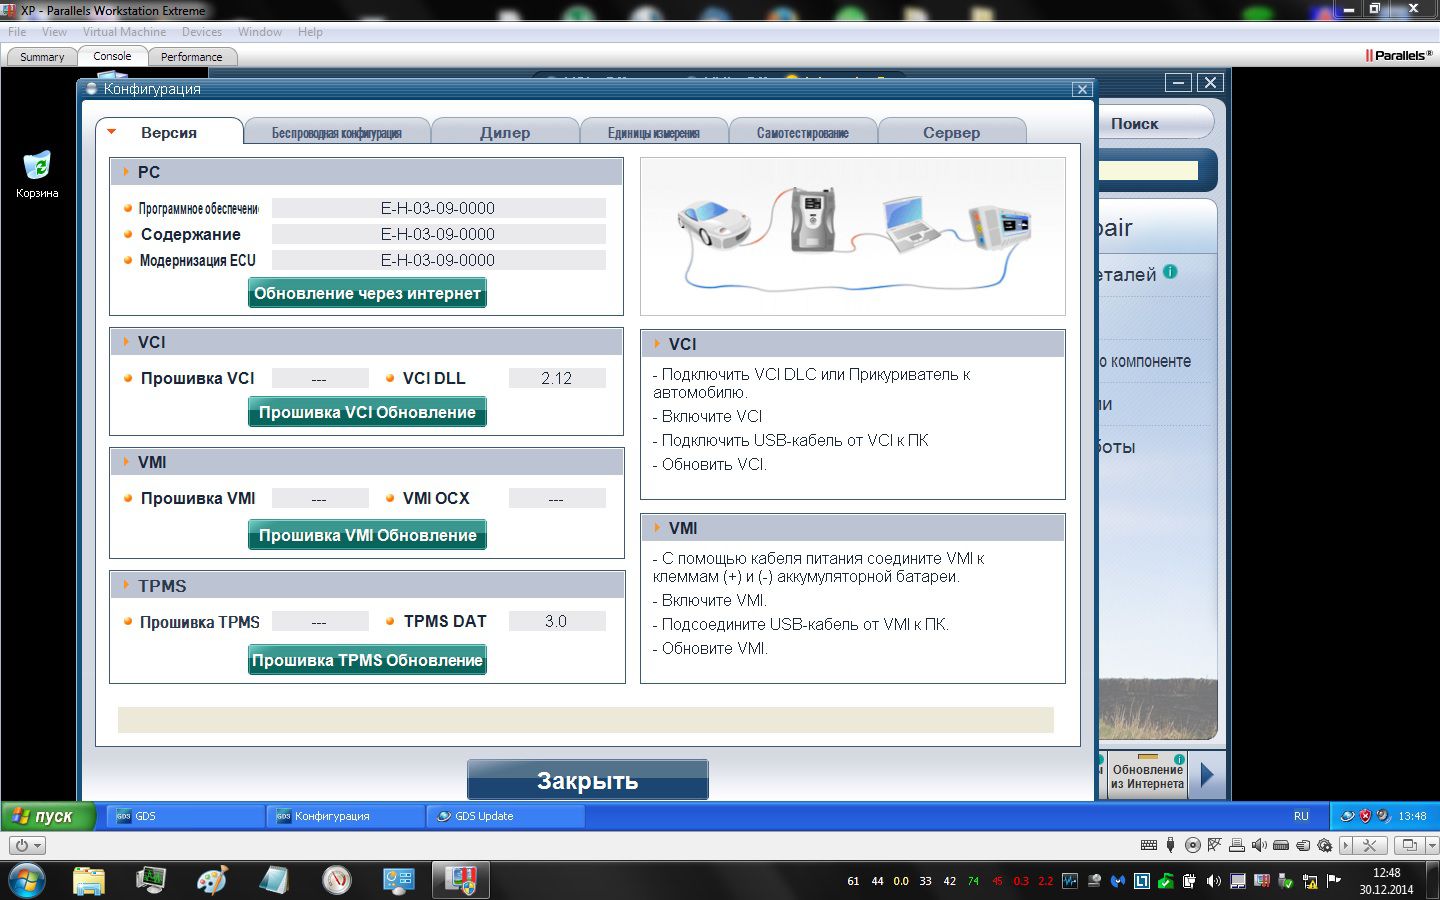The height and width of the screenshot is (900, 1440).
Task: Switch to GDS Update taskbar item
Action: [505, 816]
